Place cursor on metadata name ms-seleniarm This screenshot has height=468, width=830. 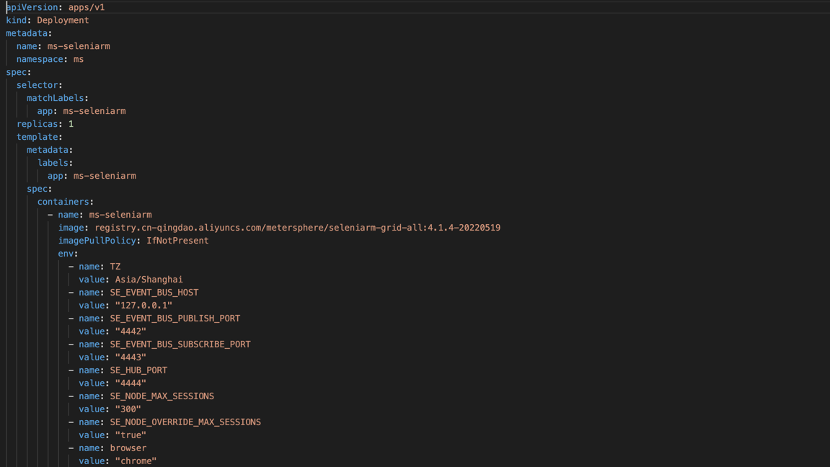coord(79,46)
